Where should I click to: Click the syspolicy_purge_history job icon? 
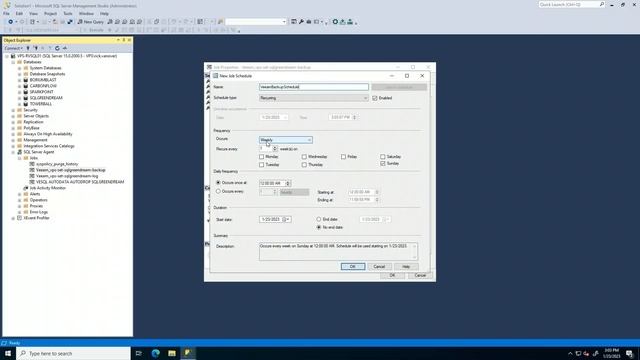32,164
